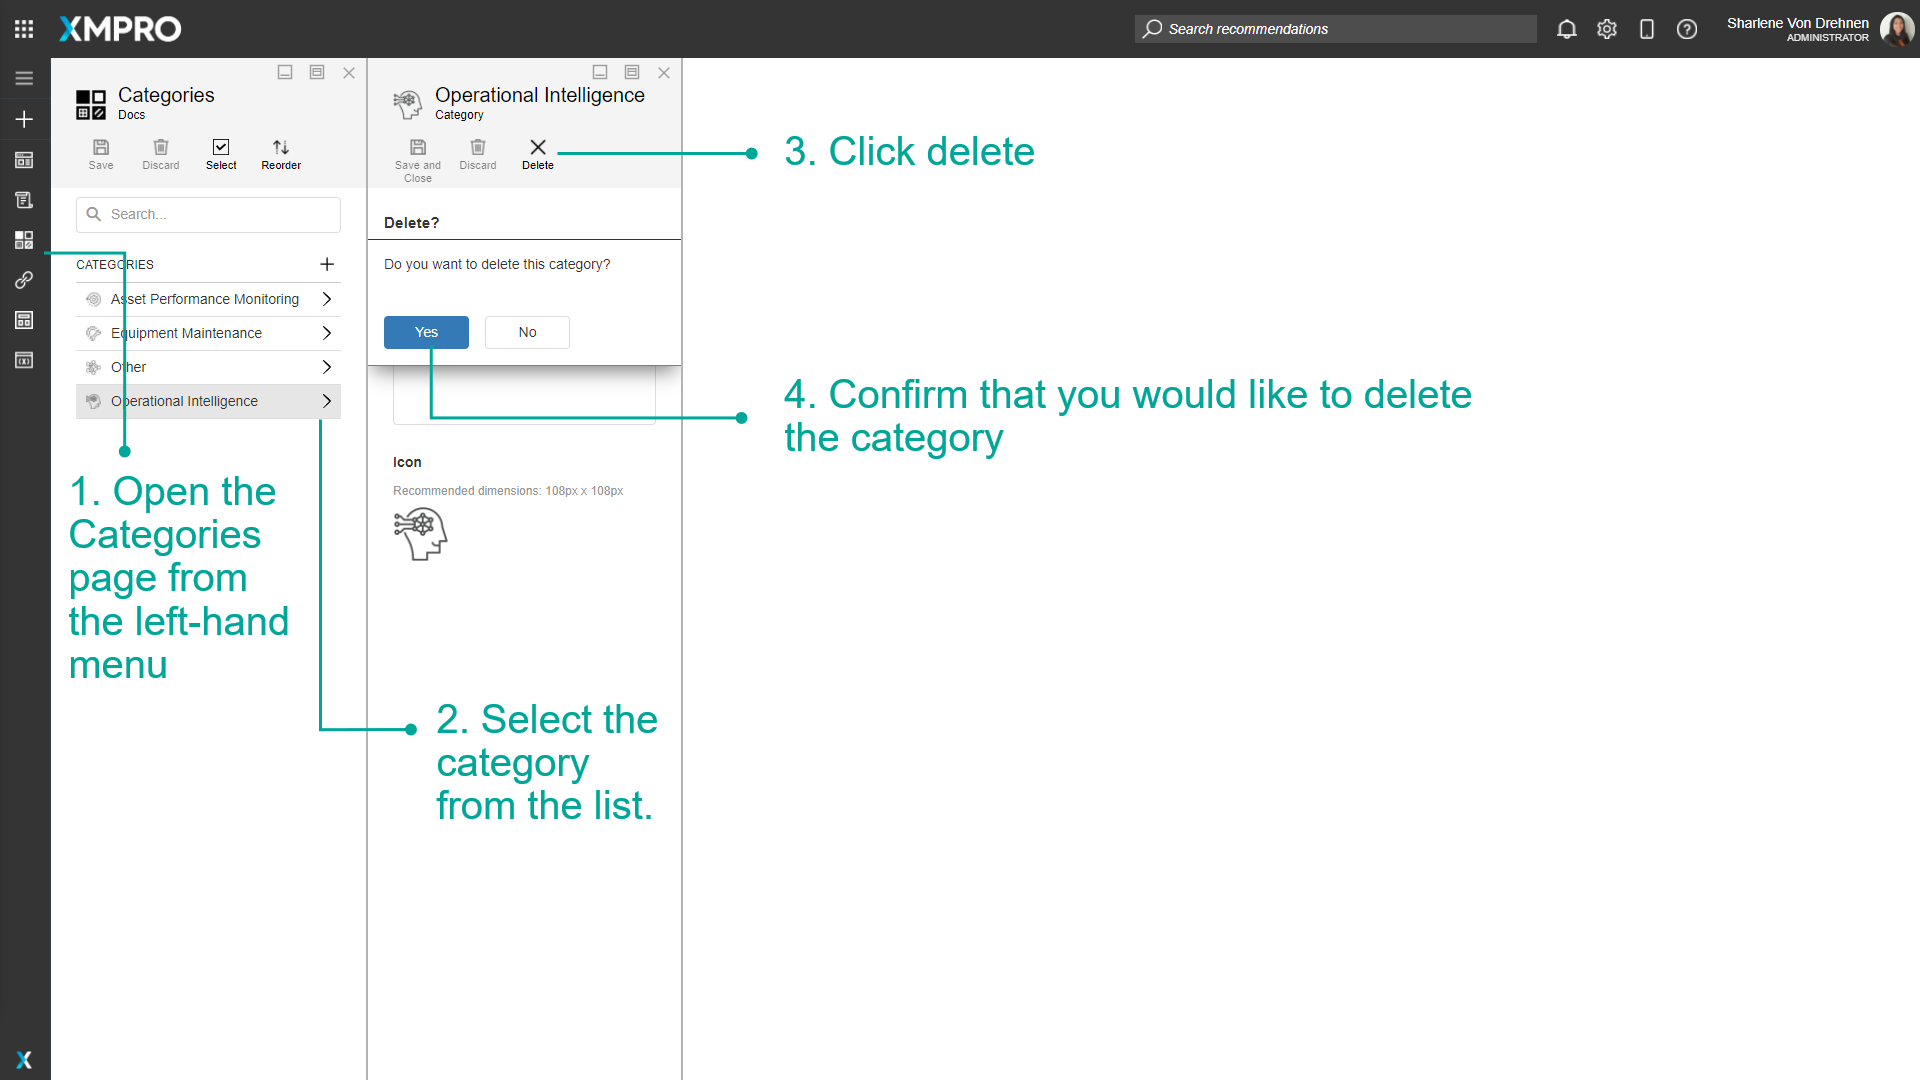Open the app launcher grid icon

pos(24,29)
